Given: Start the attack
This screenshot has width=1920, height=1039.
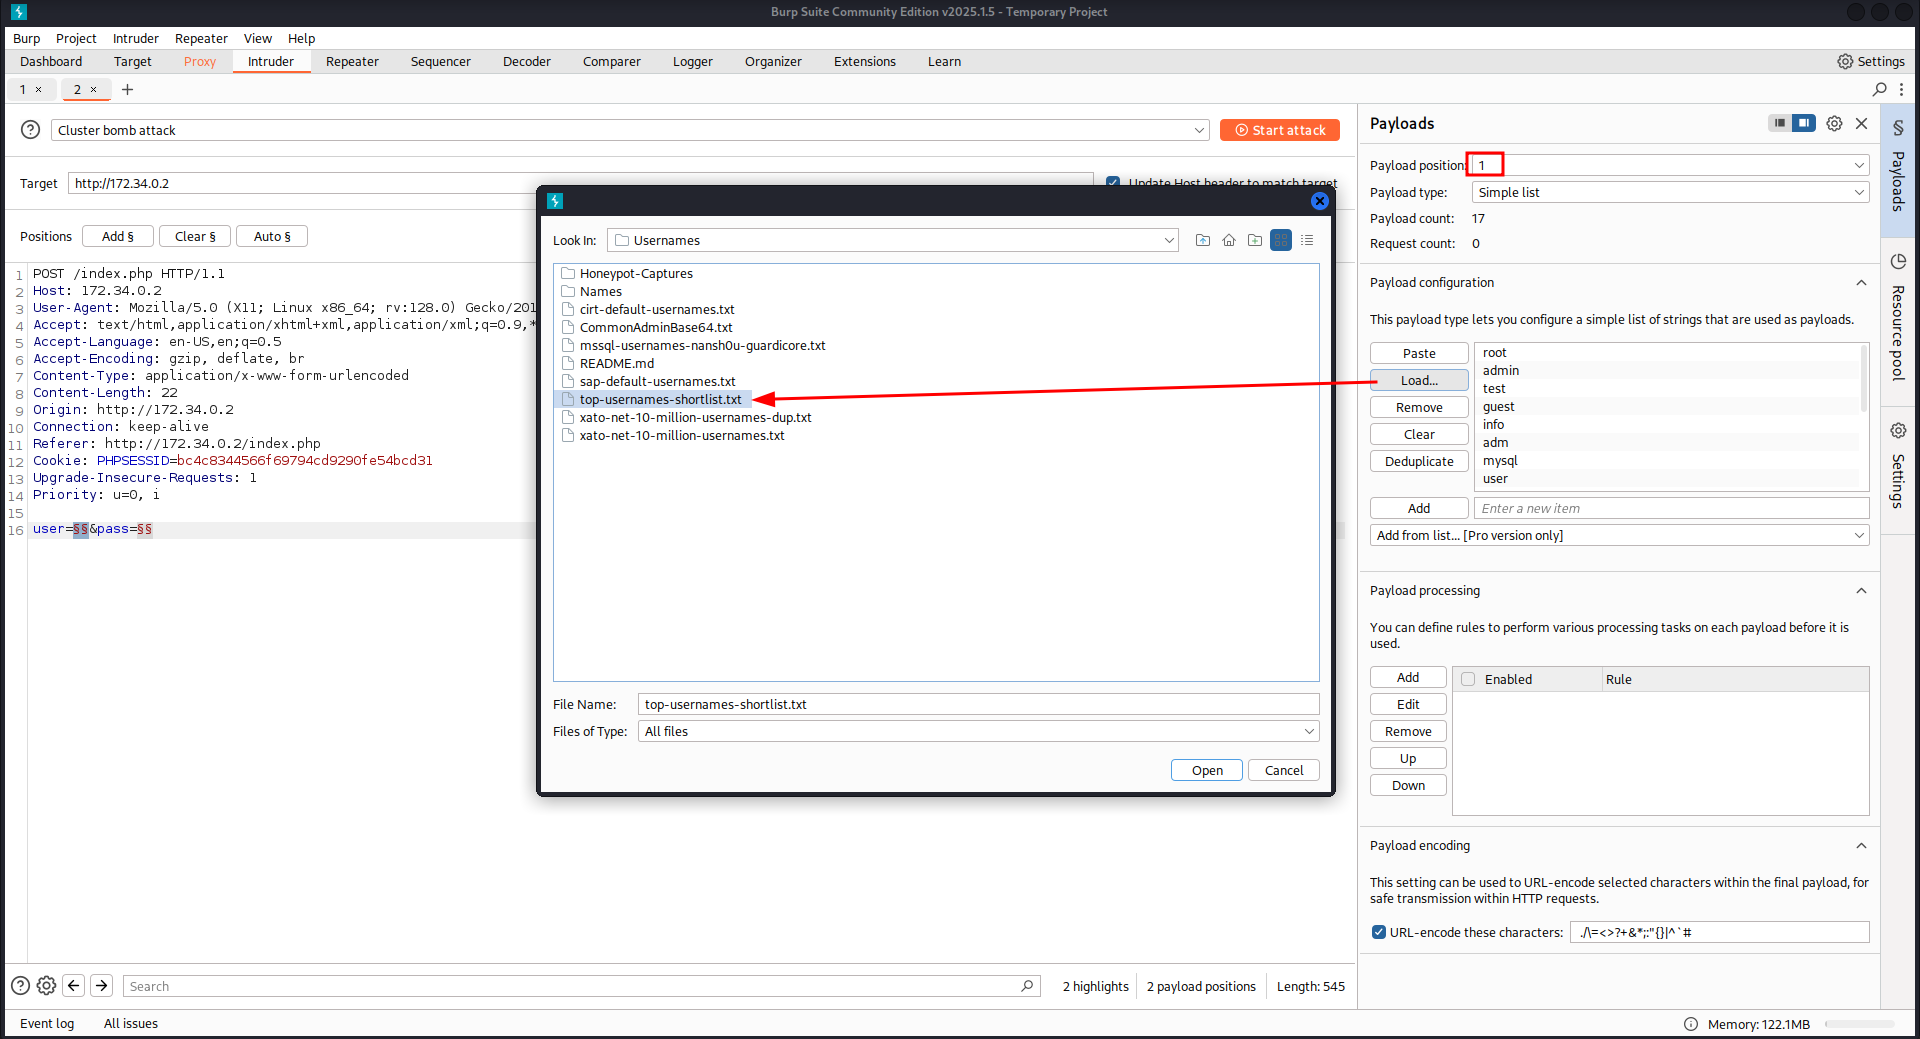Looking at the screenshot, I should (x=1280, y=130).
